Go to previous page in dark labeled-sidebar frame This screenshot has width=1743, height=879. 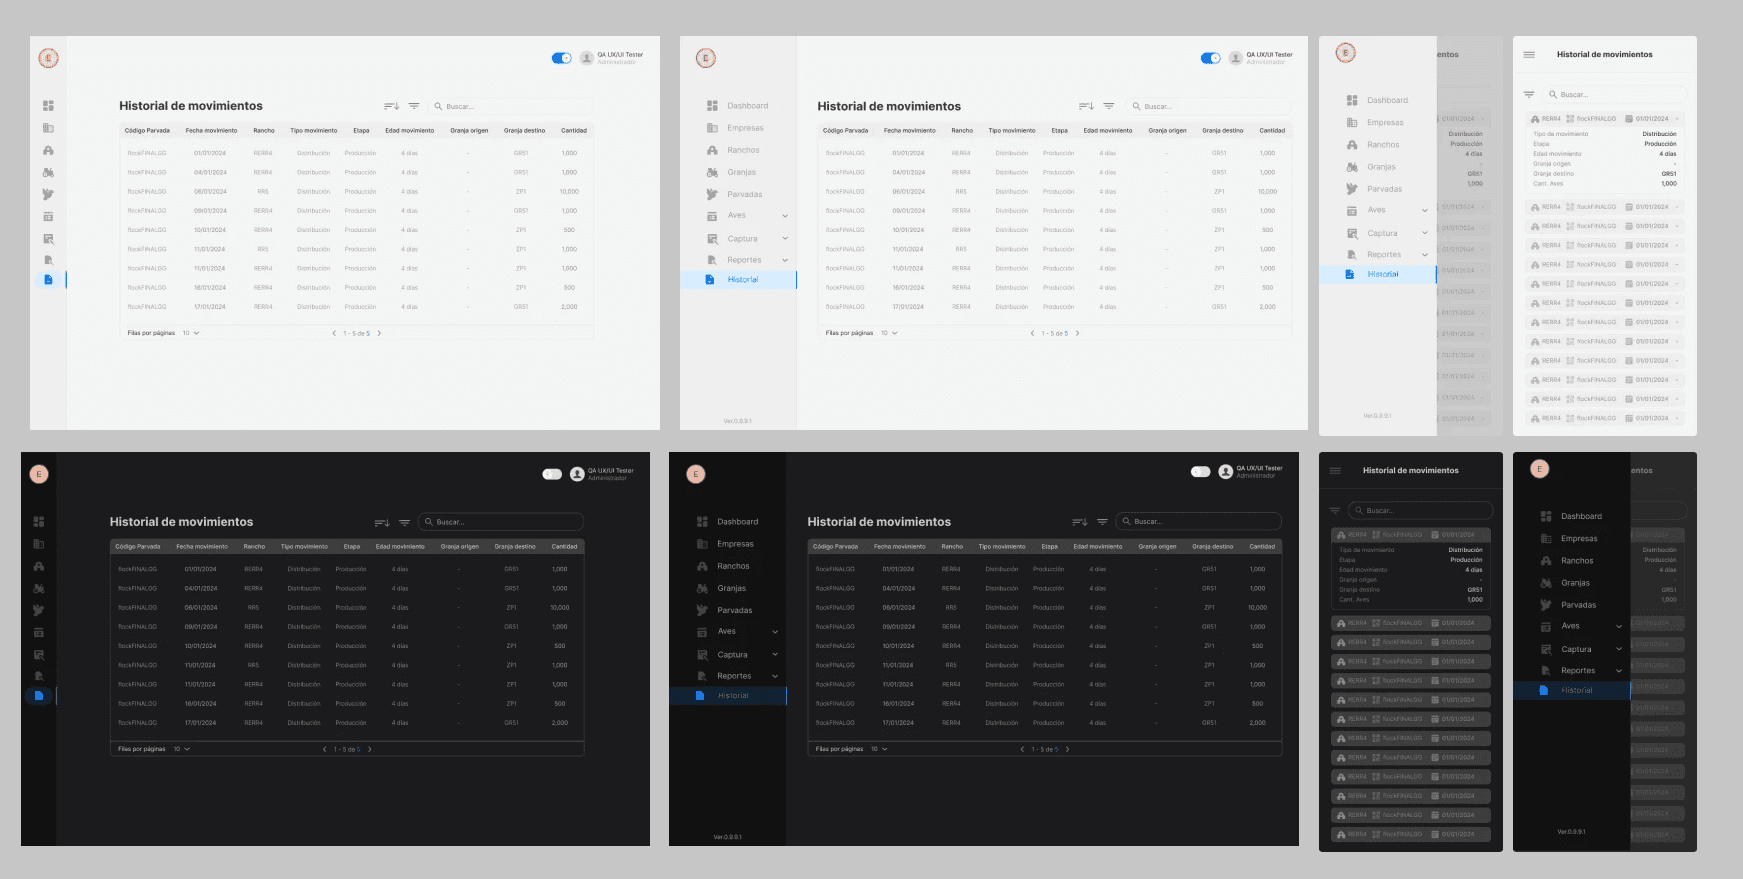click(1022, 749)
